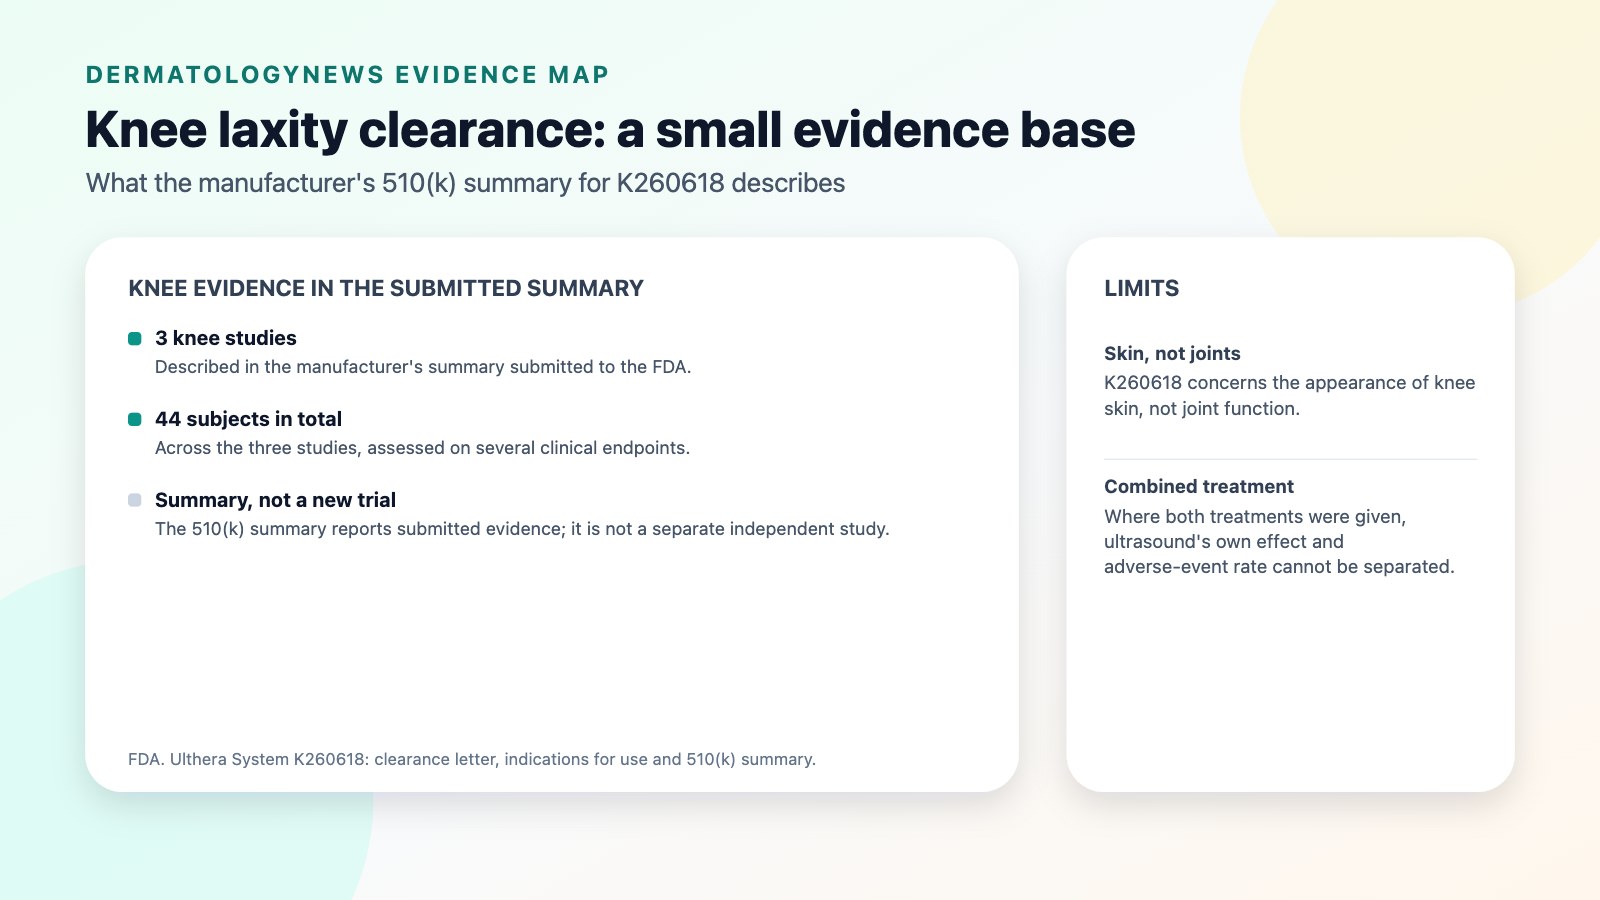Viewport: 1600px width, 900px height.
Task: Click the 'KNEE EVIDENCE IN THE SUBMITTED SUMMARY' heading
Action: [386, 288]
